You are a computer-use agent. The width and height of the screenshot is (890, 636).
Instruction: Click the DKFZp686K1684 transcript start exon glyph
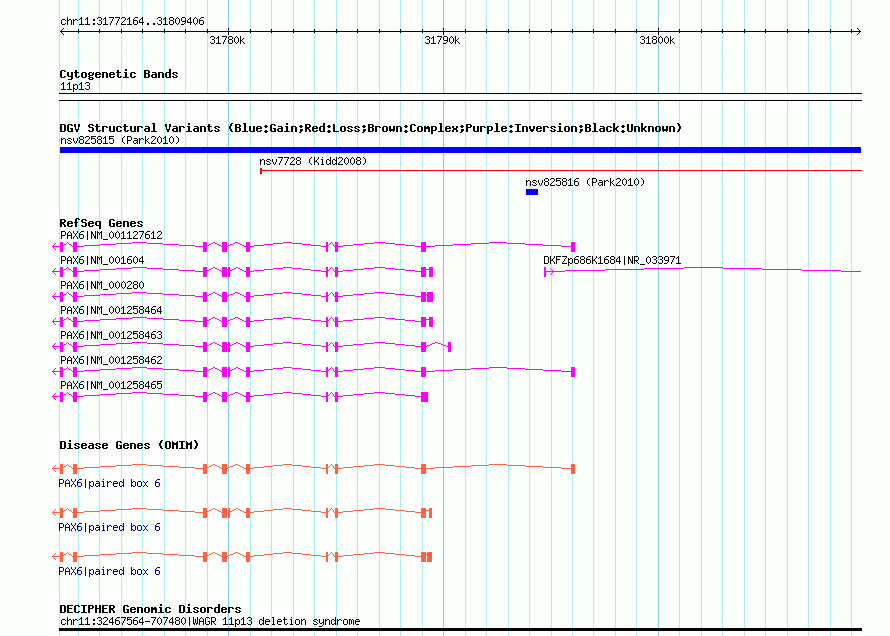(x=546, y=272)
